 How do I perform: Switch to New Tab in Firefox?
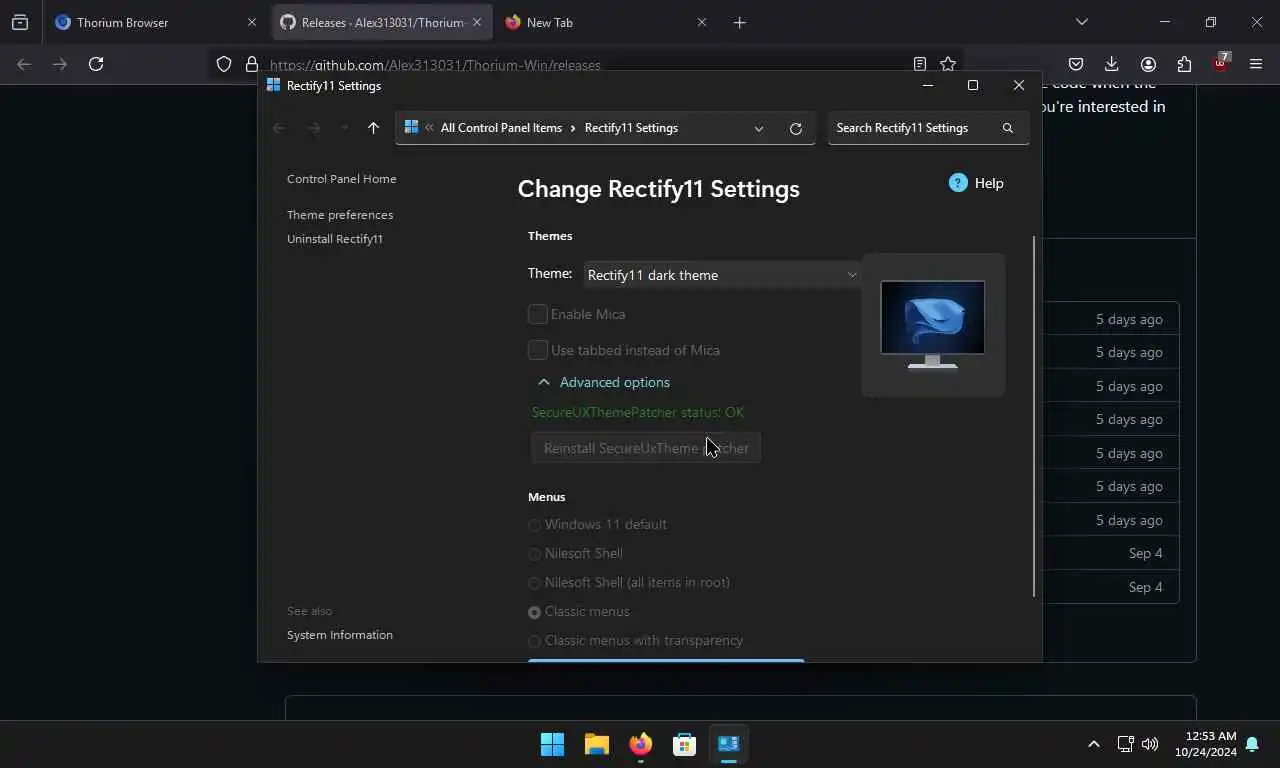pyautogui.click(x=607, y=22)
